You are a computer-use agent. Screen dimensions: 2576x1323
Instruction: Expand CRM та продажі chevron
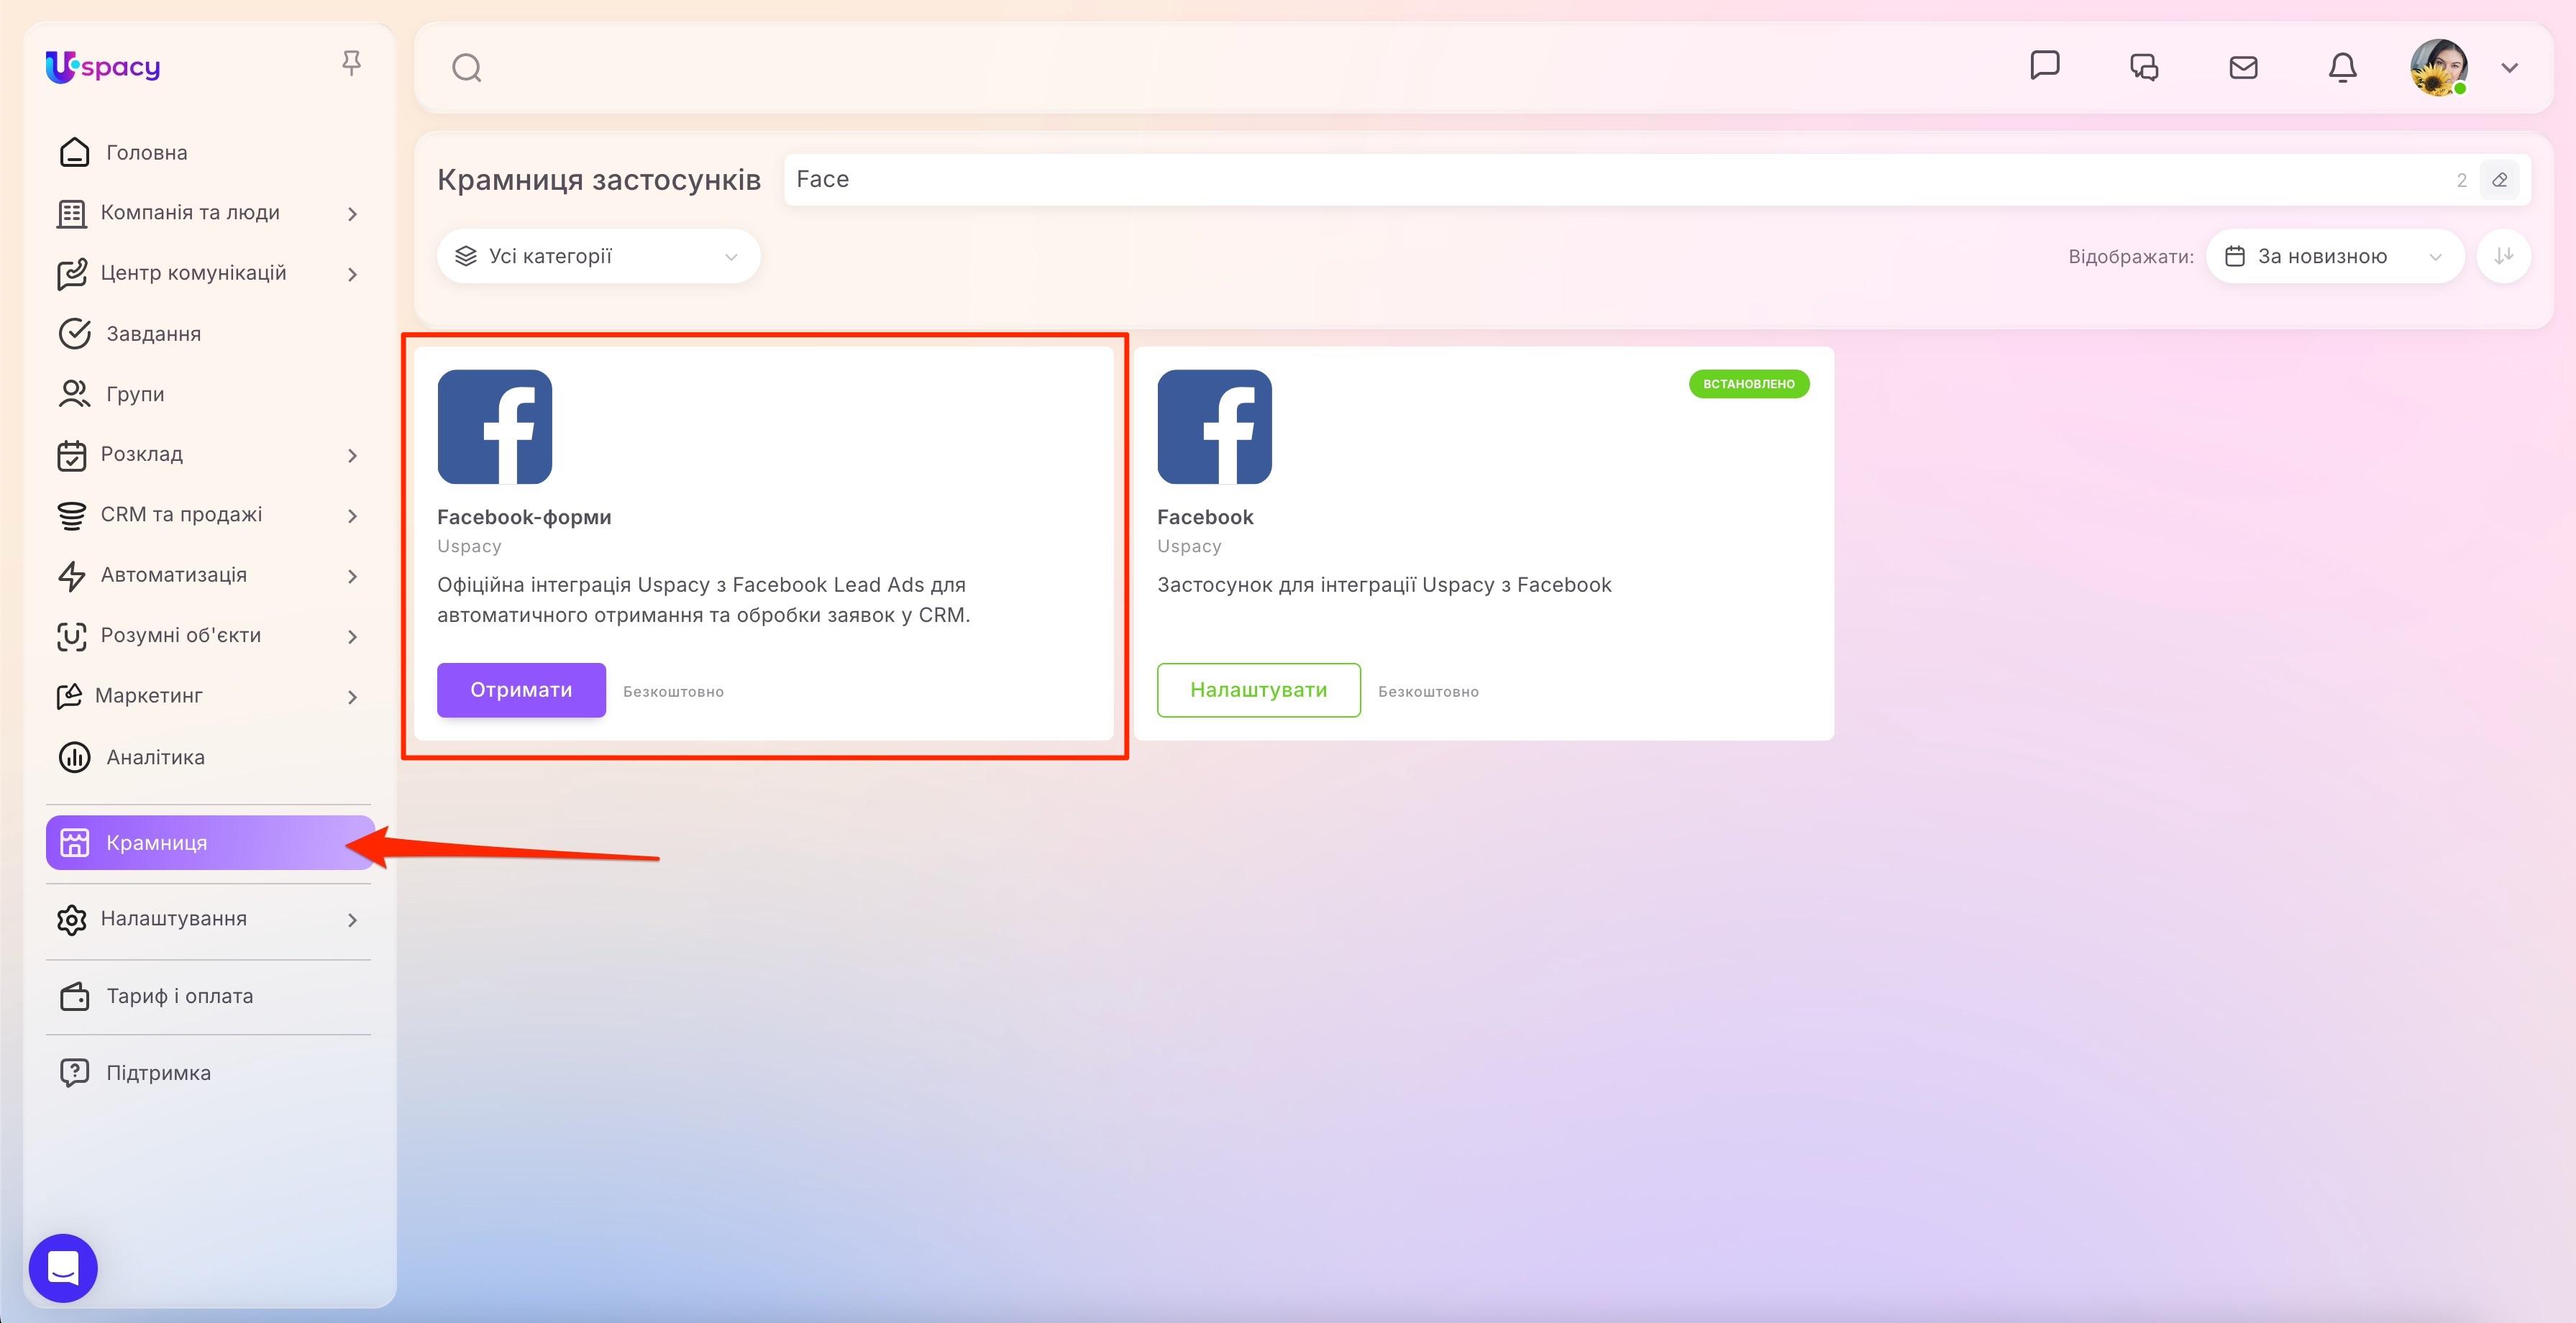352,516
